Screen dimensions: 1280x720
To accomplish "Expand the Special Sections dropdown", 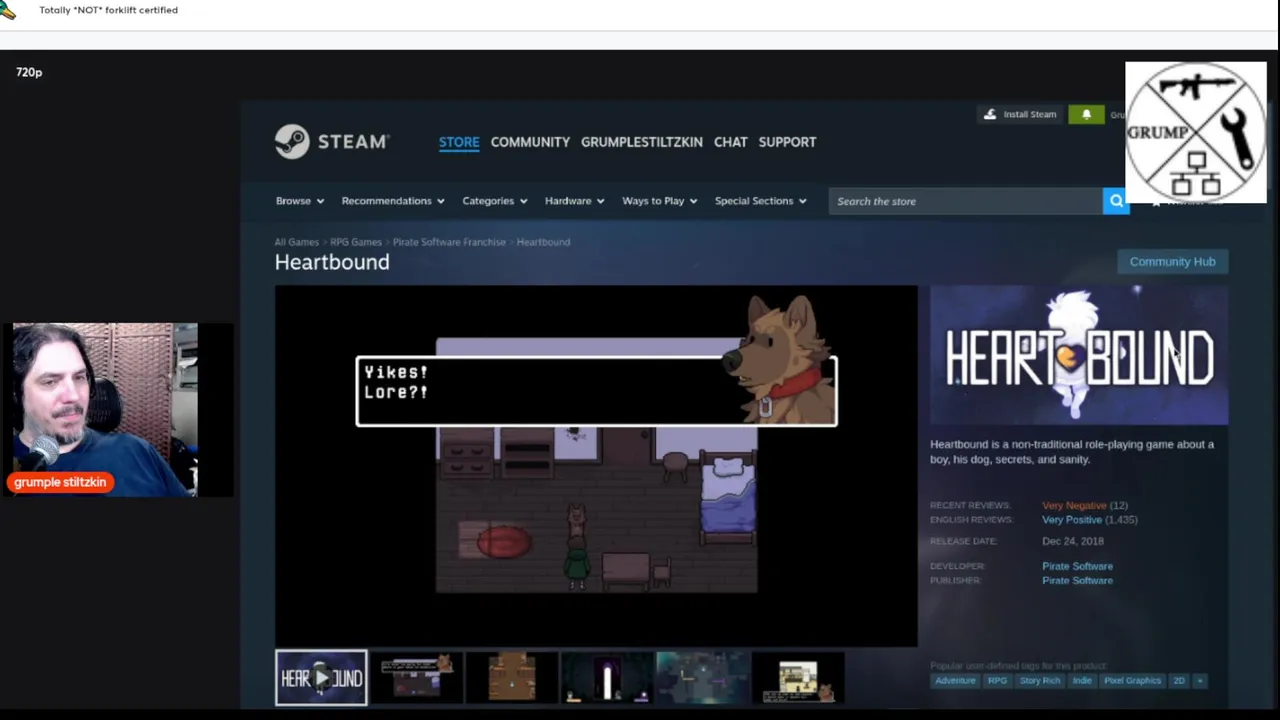I will (x=761, y=201).
